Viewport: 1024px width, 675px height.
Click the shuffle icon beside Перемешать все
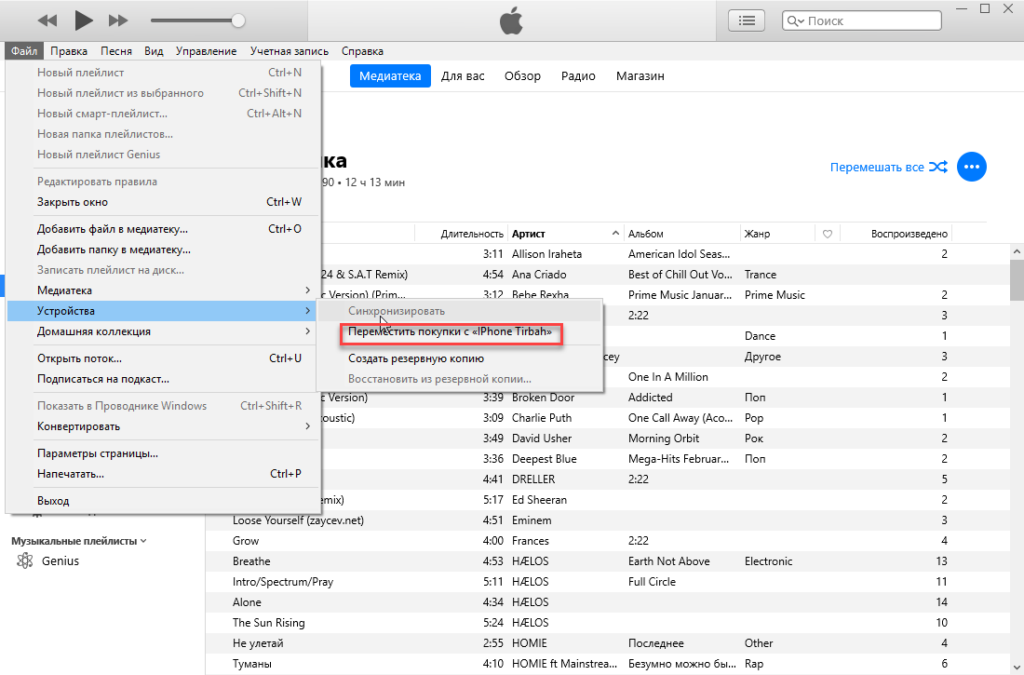(x=938, y=167)
